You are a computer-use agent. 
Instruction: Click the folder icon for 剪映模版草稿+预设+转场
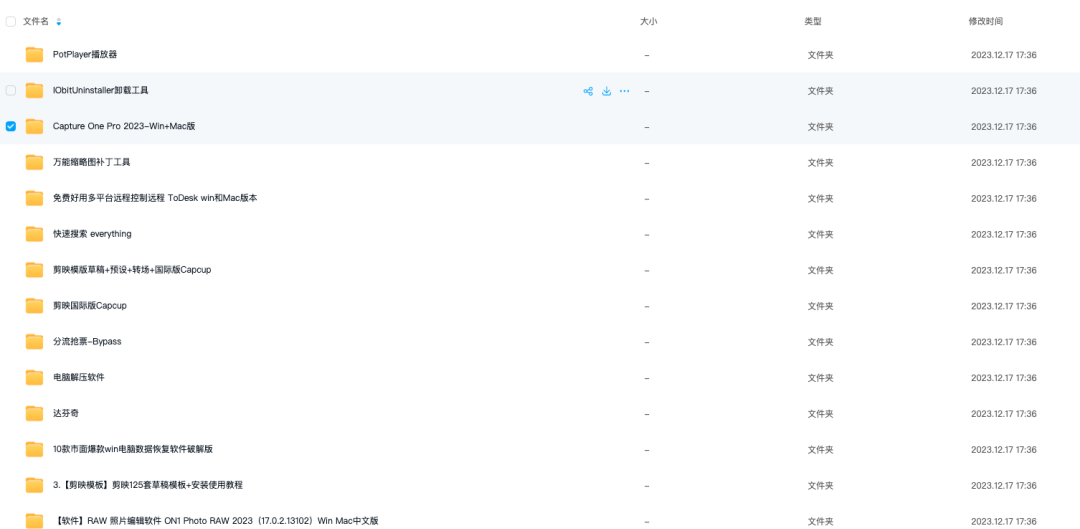[x=34, y=269]
